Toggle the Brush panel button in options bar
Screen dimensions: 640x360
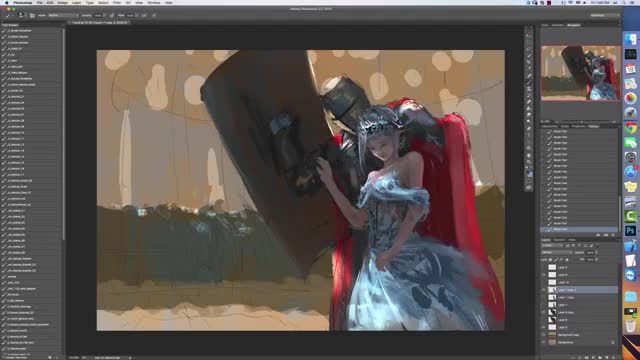32,16
